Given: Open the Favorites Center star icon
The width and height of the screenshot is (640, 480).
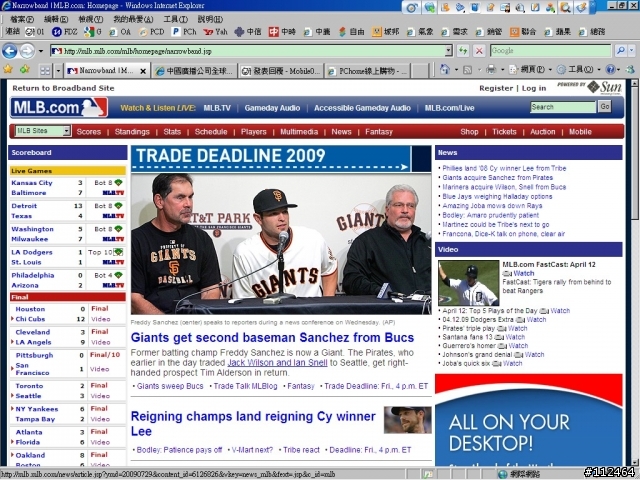Looking at the screenshot, I should coord(8,70).
